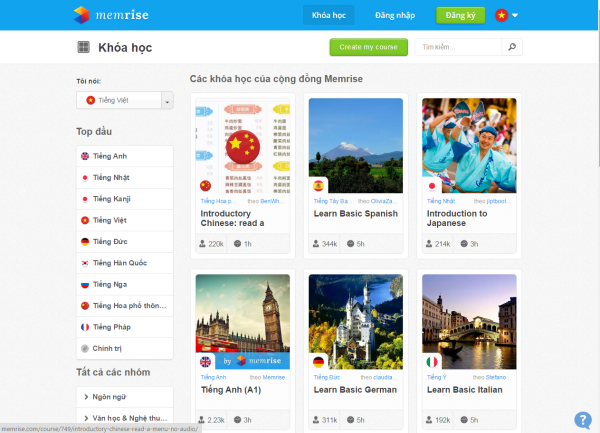Screen dimensions: 600x433
Task: Open Learn Basic Italian course title
Action: (x=465, y=390)
